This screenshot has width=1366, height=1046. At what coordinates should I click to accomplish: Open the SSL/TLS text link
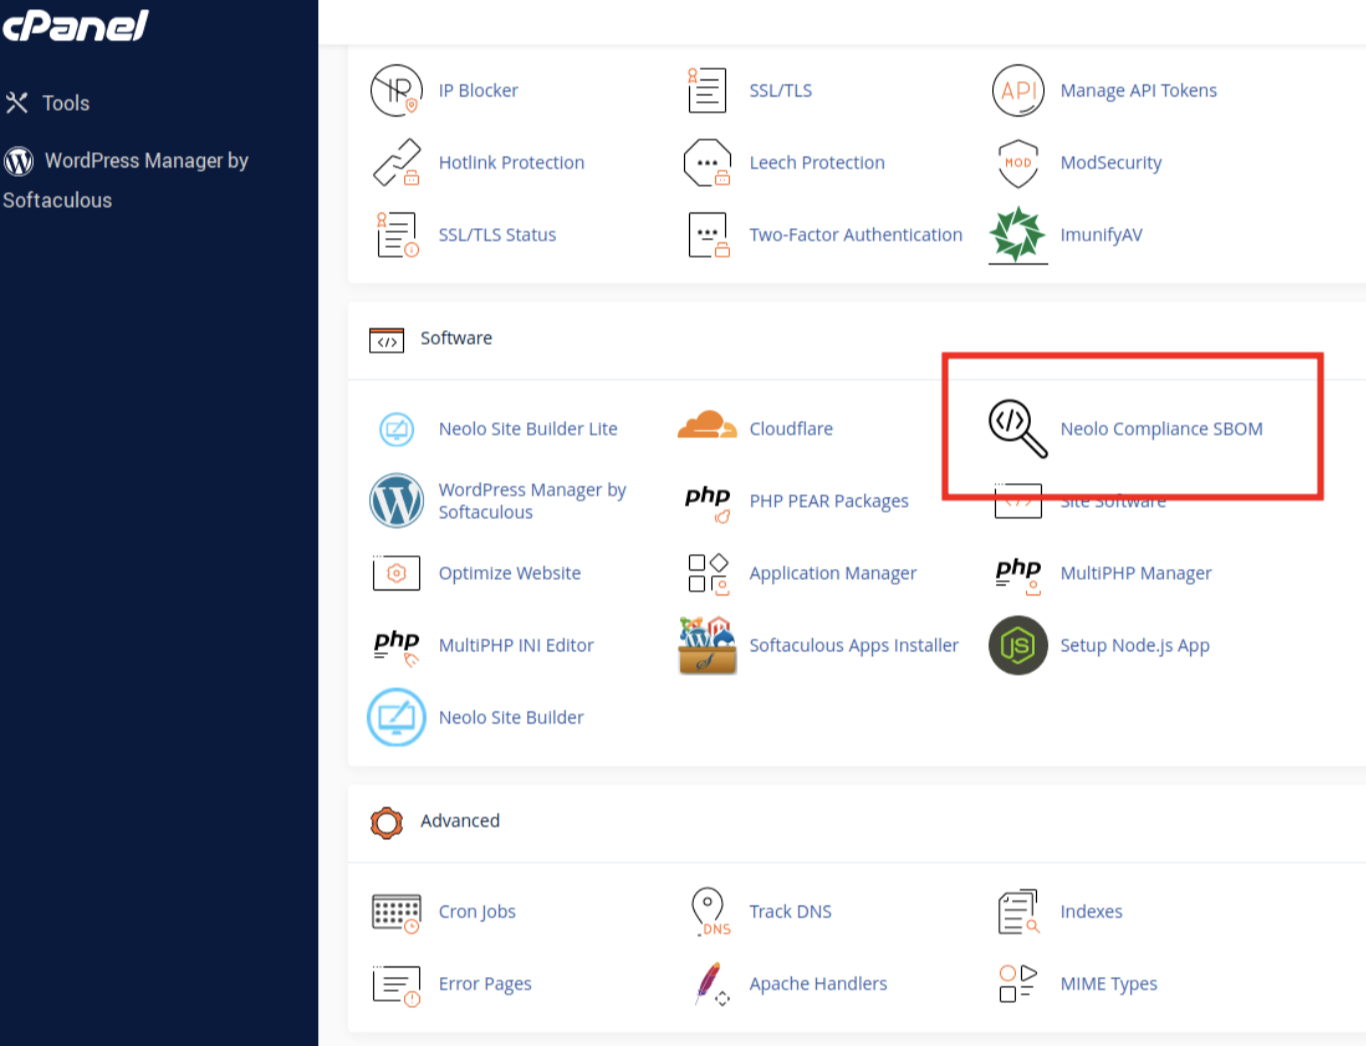click(x=780, y=90)
